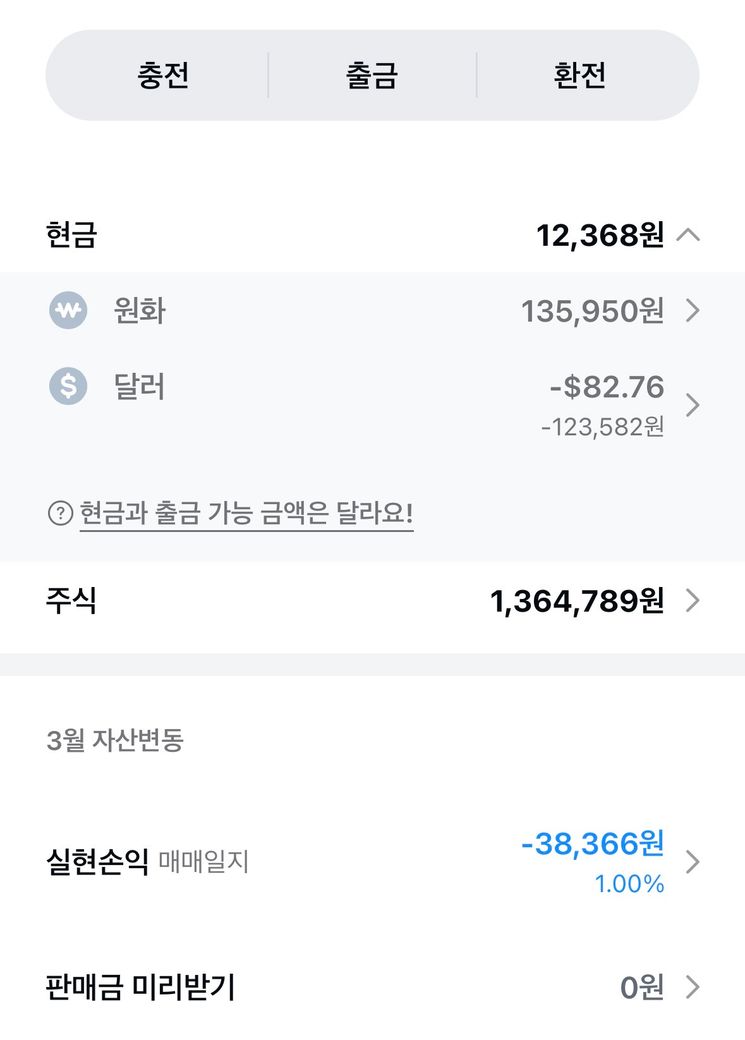
Task: Click the dollar sign icon beside 달러
Action: [68, 386]
